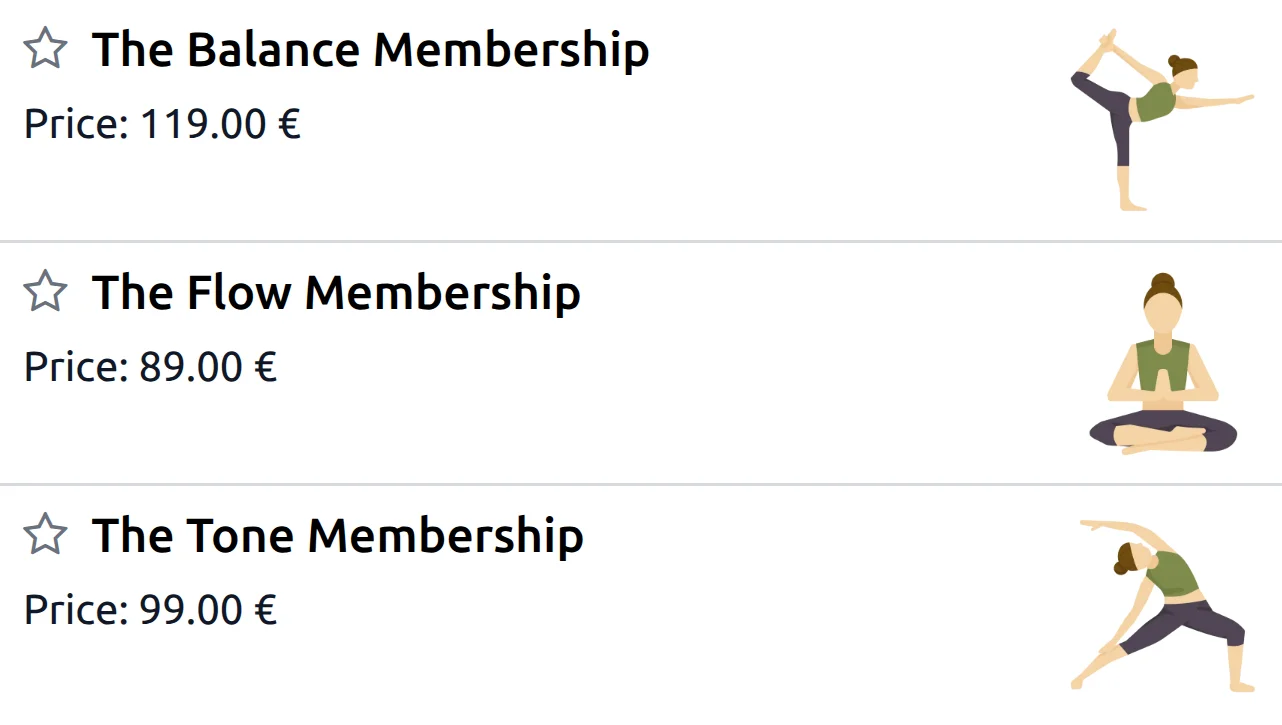Viewport: 1282px width, 725px height.
Task: Click the 89.00 price number
Action: (x=191, y=368)
